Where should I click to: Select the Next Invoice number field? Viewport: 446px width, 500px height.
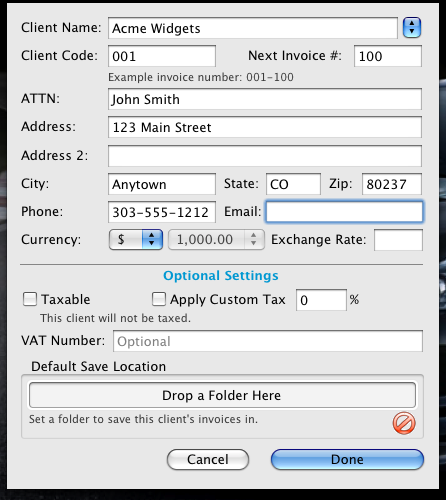(x=388, y=56)
